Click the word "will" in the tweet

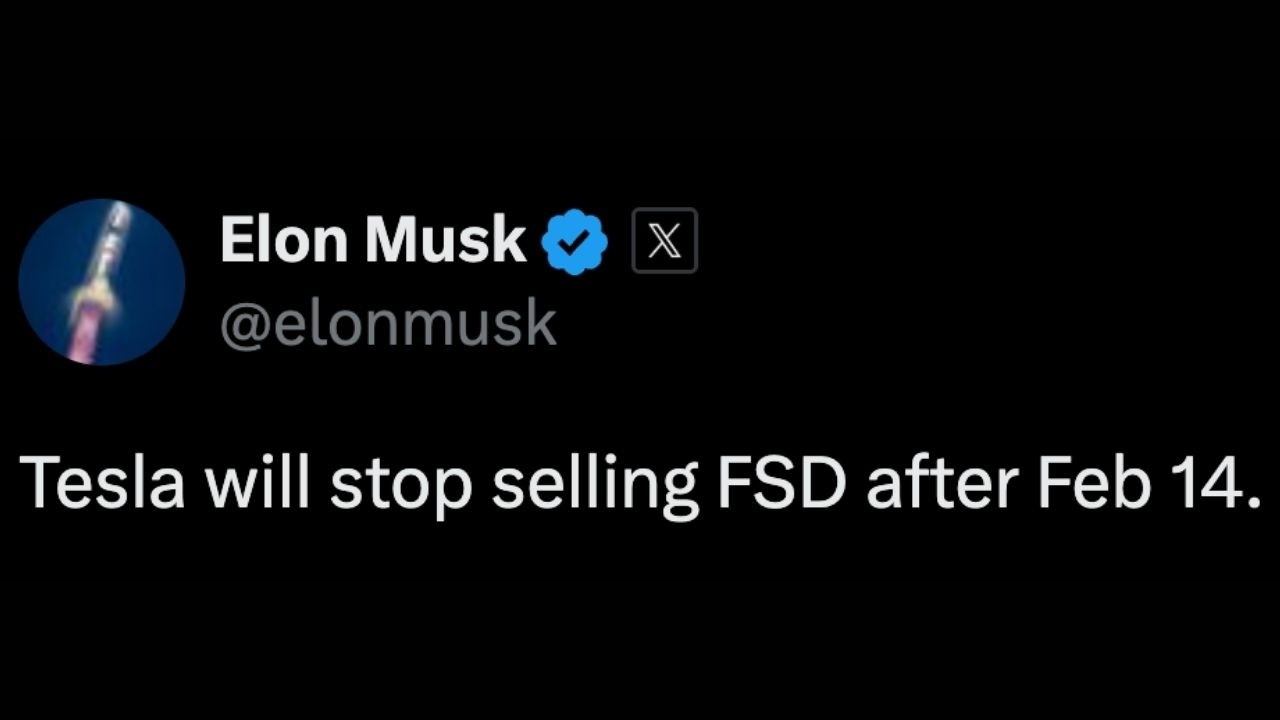(257, 483)
